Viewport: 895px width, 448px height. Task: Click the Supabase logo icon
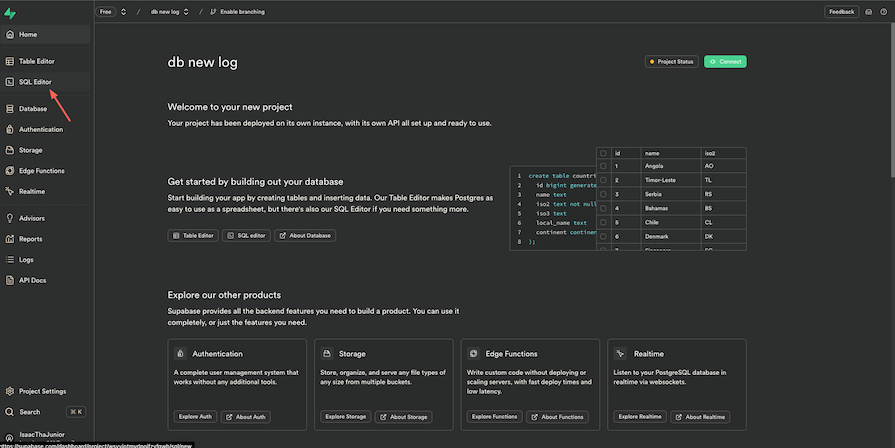(9, 12)
